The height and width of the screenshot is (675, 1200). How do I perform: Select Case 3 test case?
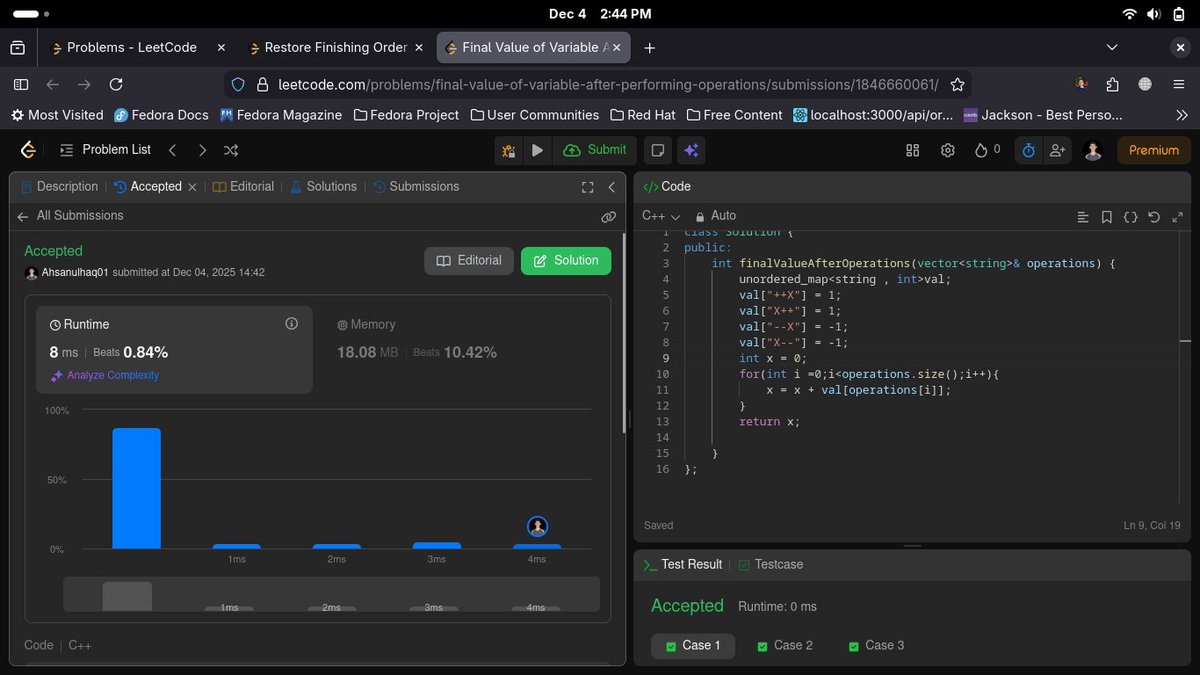(876, 646)
